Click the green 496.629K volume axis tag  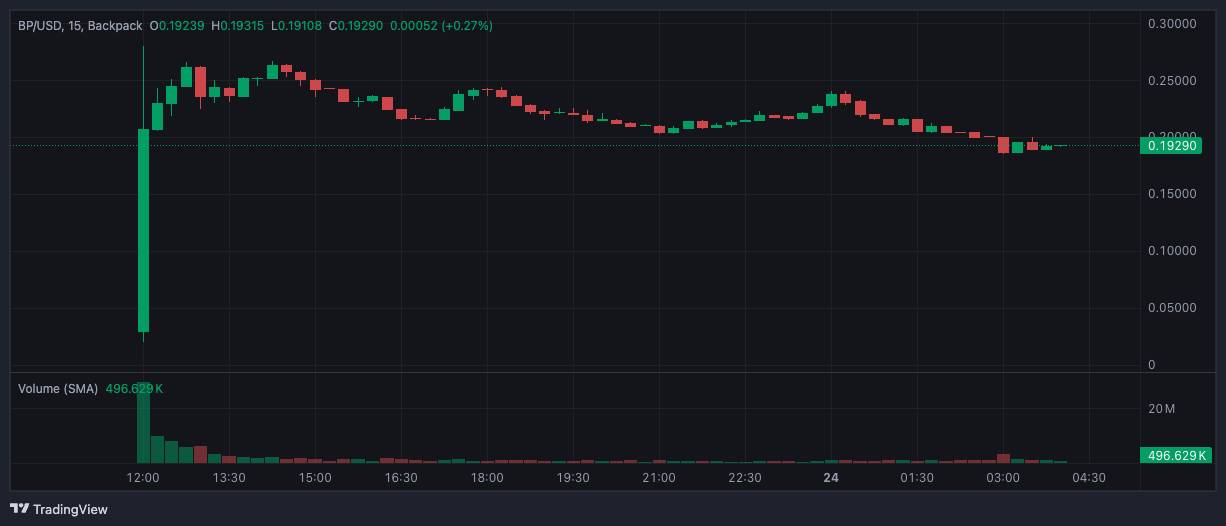(x=1171, y=456)
